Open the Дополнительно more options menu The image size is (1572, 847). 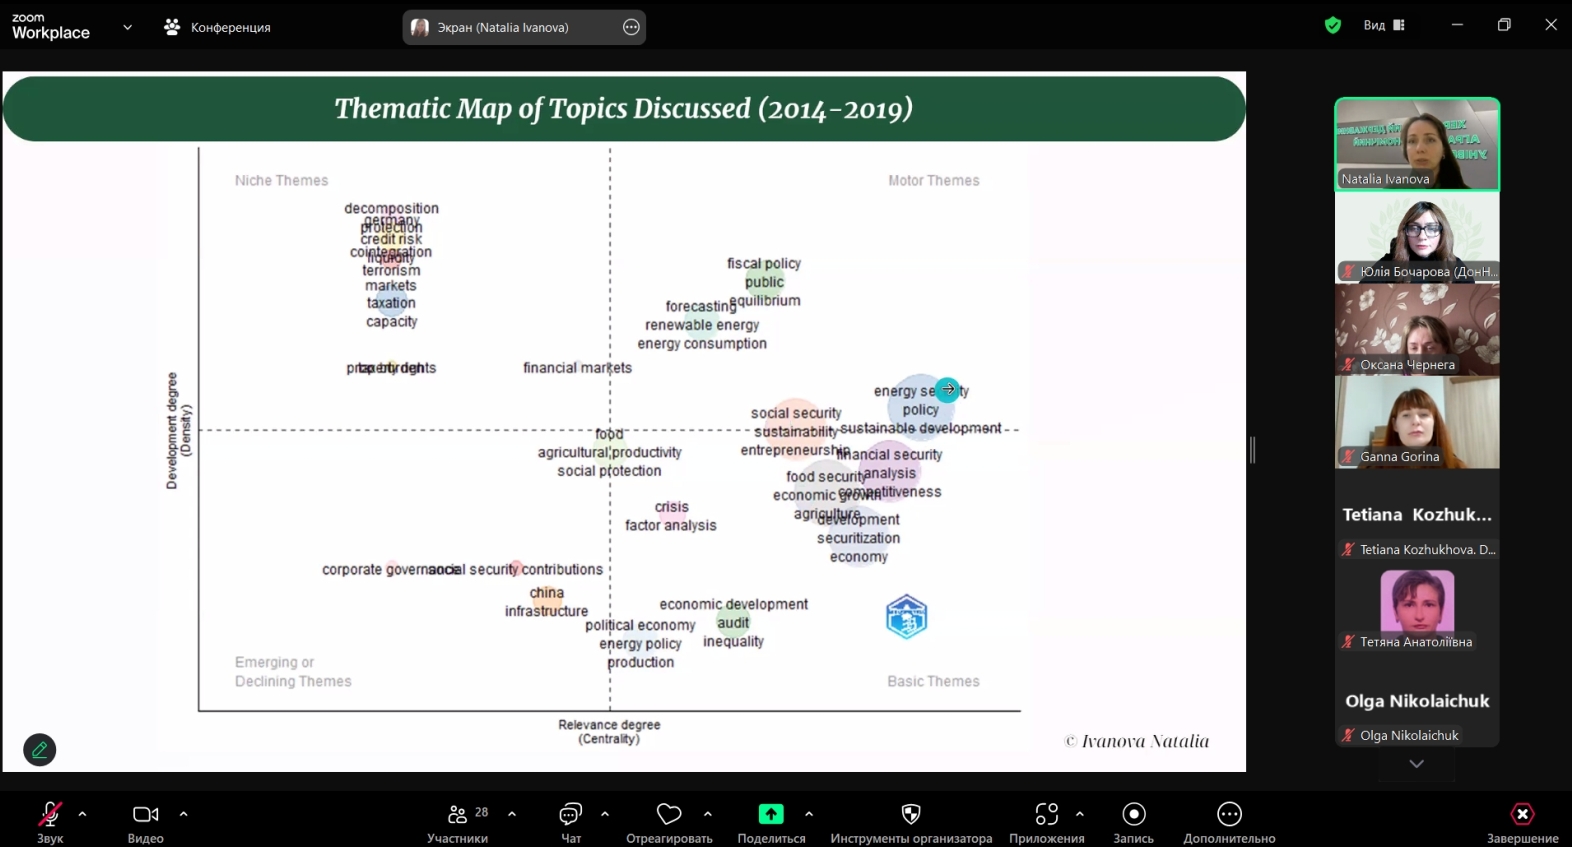pyautogui.click(x=1229, y=822)
